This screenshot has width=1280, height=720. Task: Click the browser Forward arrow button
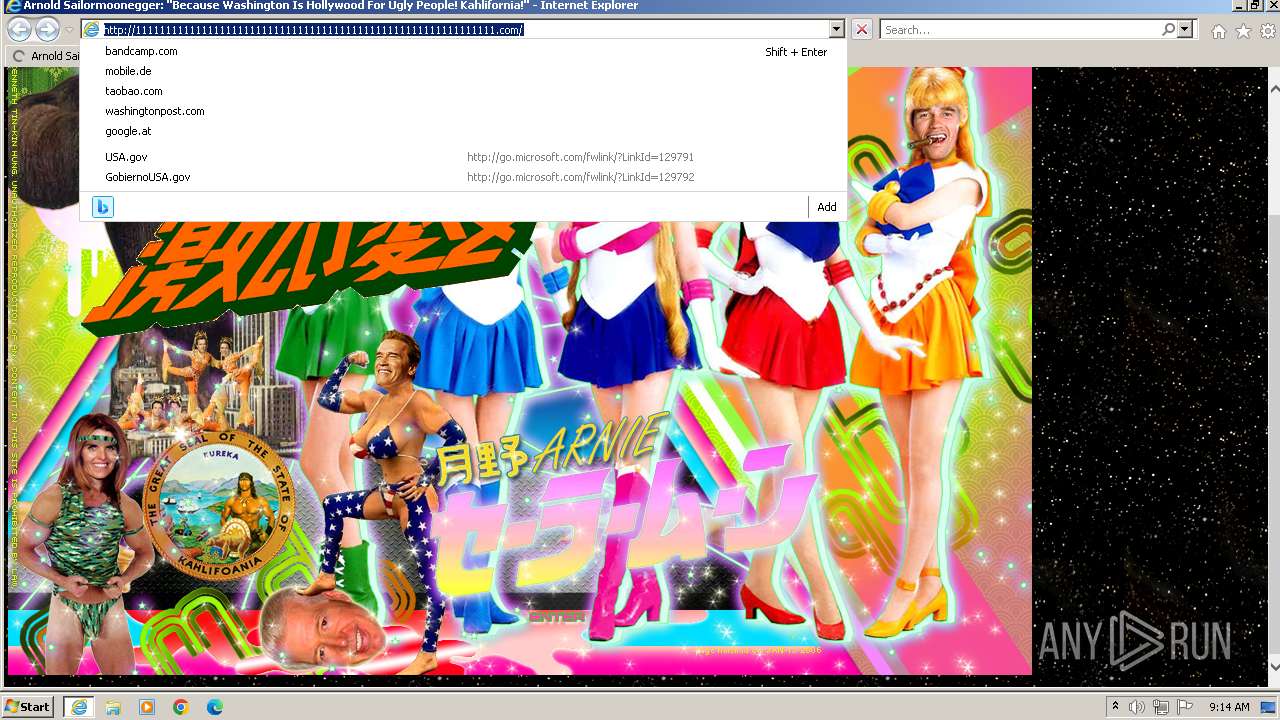coord(47,30)
